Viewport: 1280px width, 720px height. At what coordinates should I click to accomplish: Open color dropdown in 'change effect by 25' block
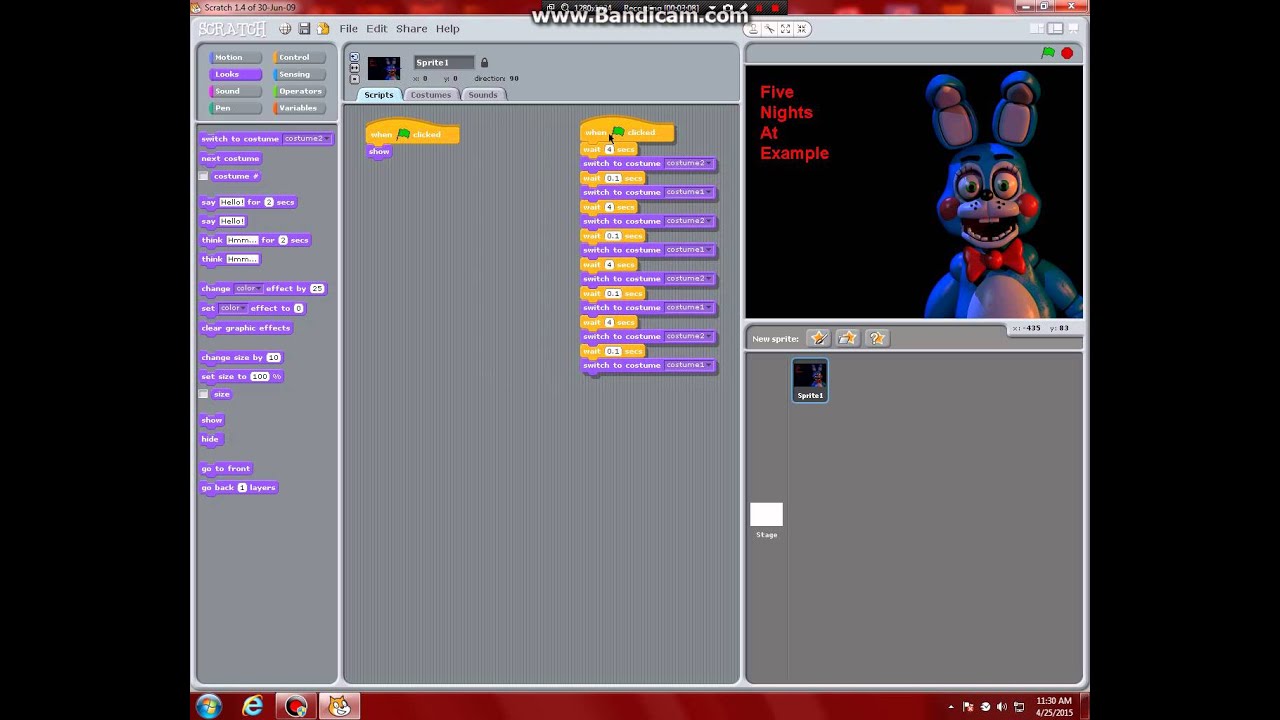pyautogui.click(x=248, y=288)
